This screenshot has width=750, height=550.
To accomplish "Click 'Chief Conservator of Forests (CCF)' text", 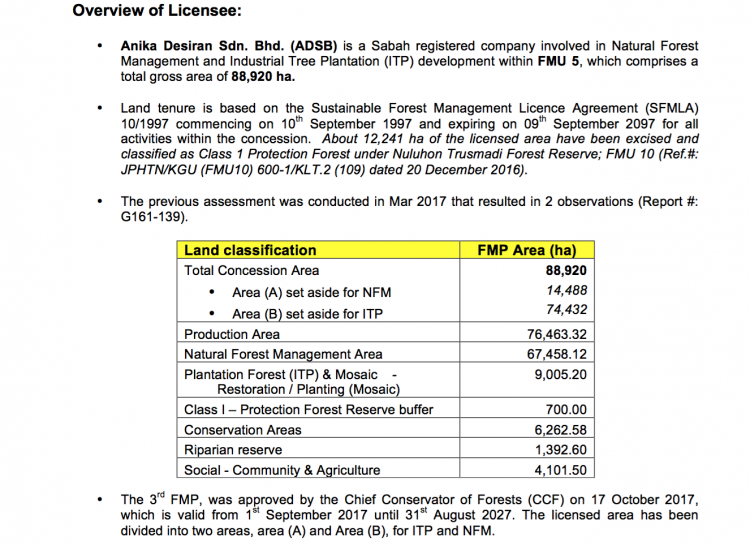I will tap(454, 499).
